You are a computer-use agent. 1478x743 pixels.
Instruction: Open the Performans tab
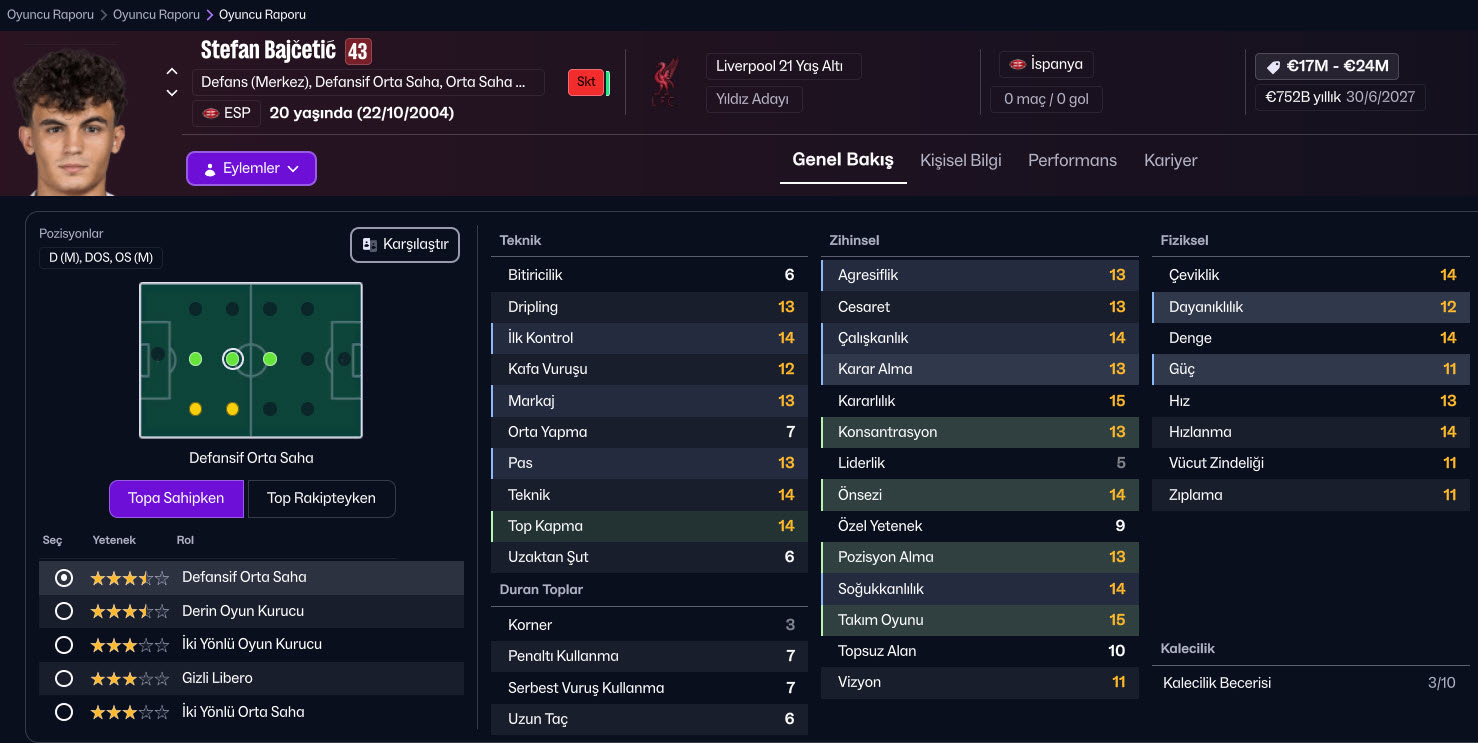click(1072, 160)
